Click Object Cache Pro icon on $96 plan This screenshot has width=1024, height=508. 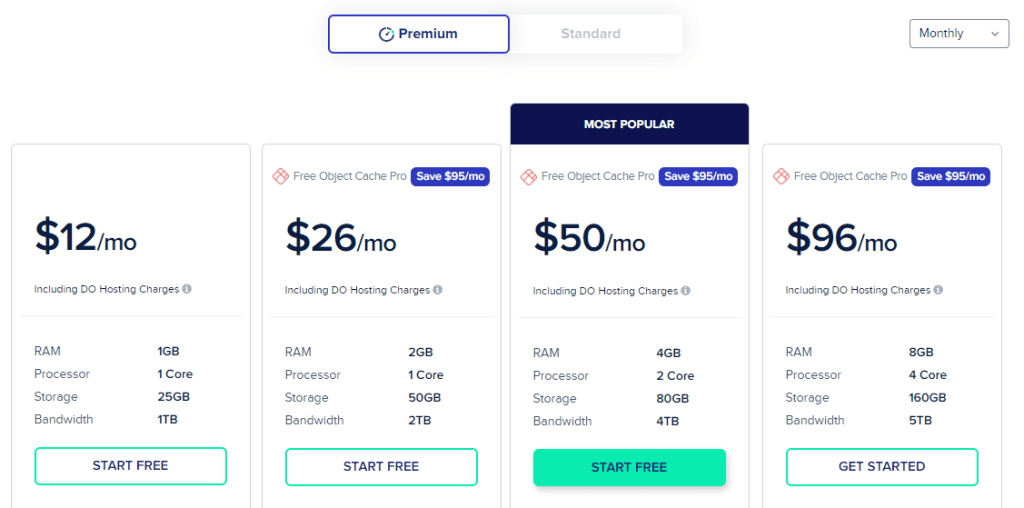point(781,176)
